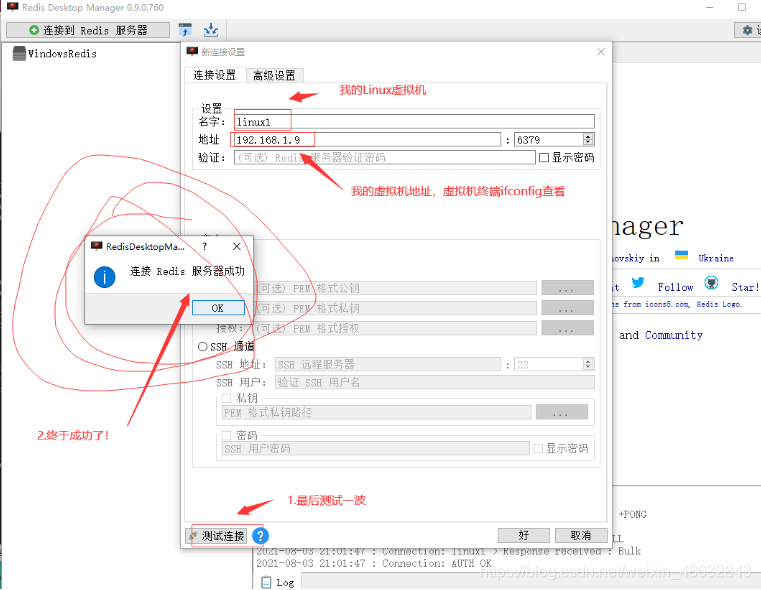
Task: Open the icons8.com link
Action: pos(667,304)
